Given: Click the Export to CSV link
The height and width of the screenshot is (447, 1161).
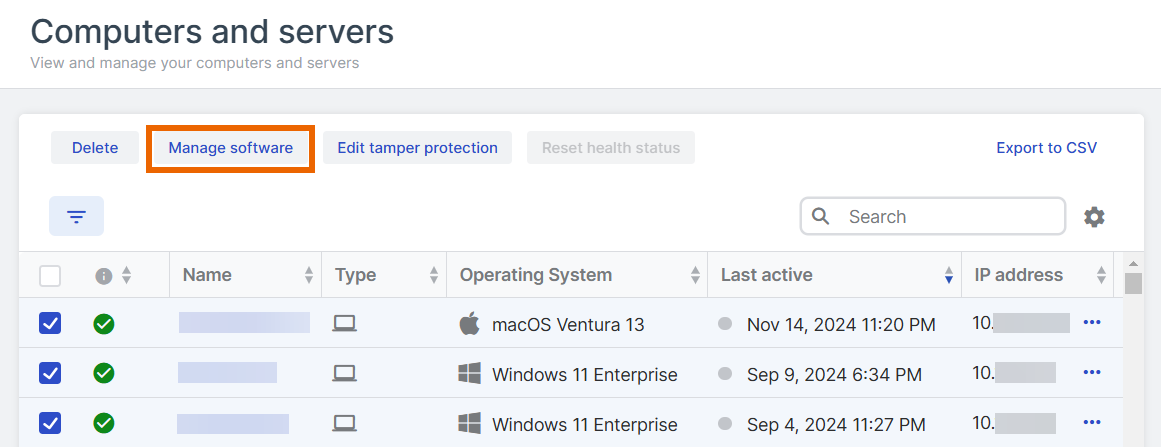Looking at the screenshot, I should coord(1046,148).
